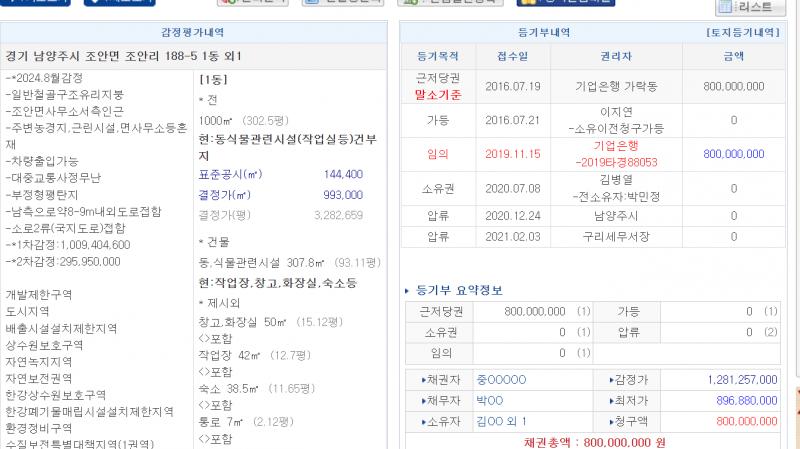Select 배출시설설치제한지역 zoning entry
The height and width of the screenshot is (449, 800).
[x=61, y=329]
